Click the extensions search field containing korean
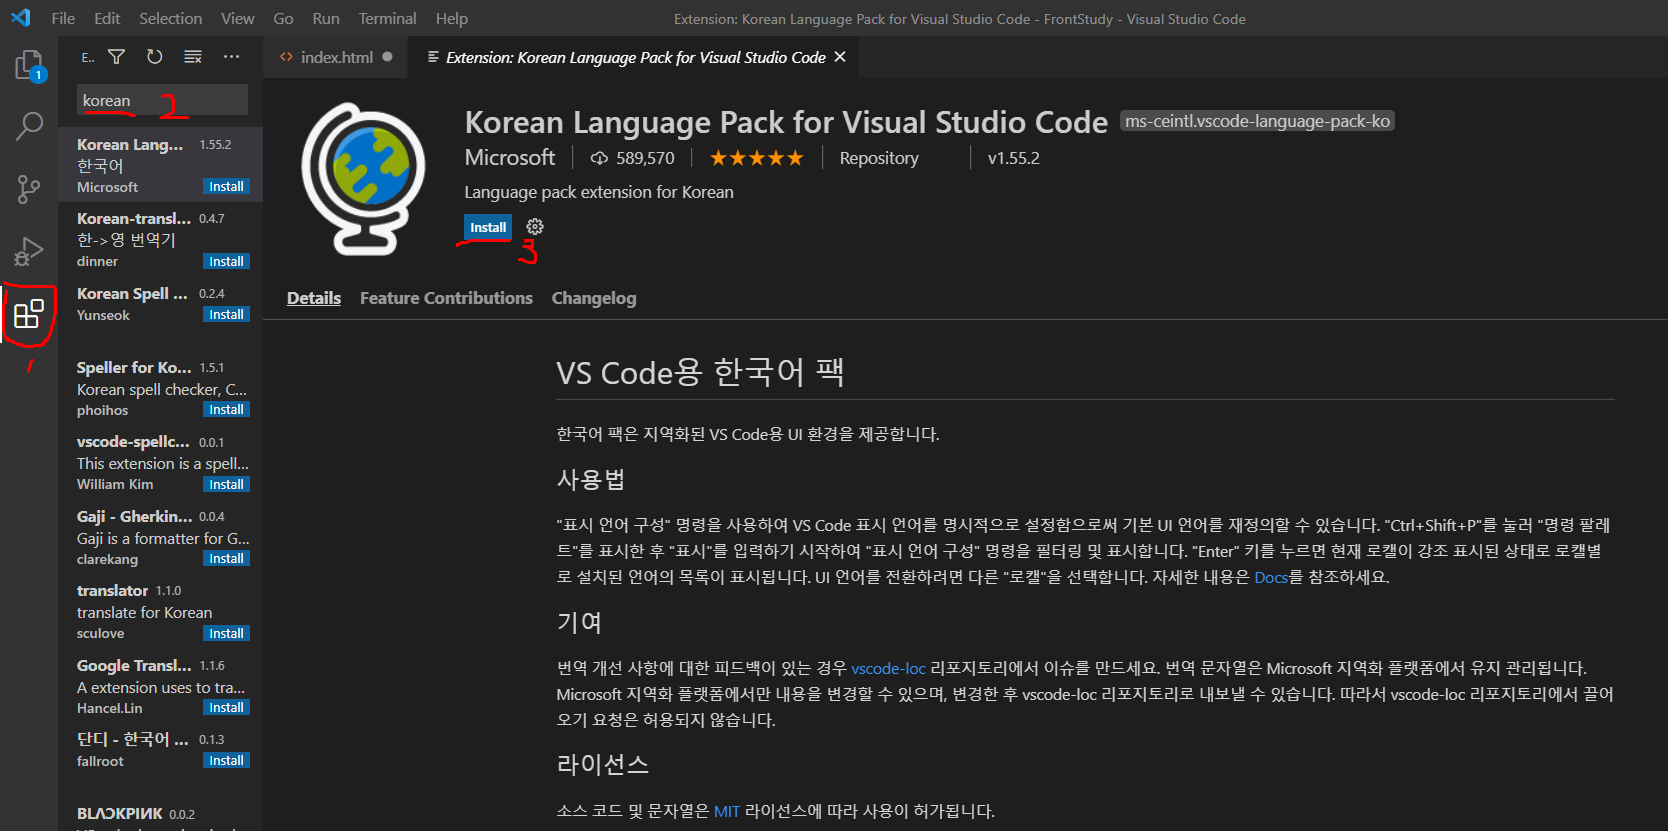 tap(162, 100)
